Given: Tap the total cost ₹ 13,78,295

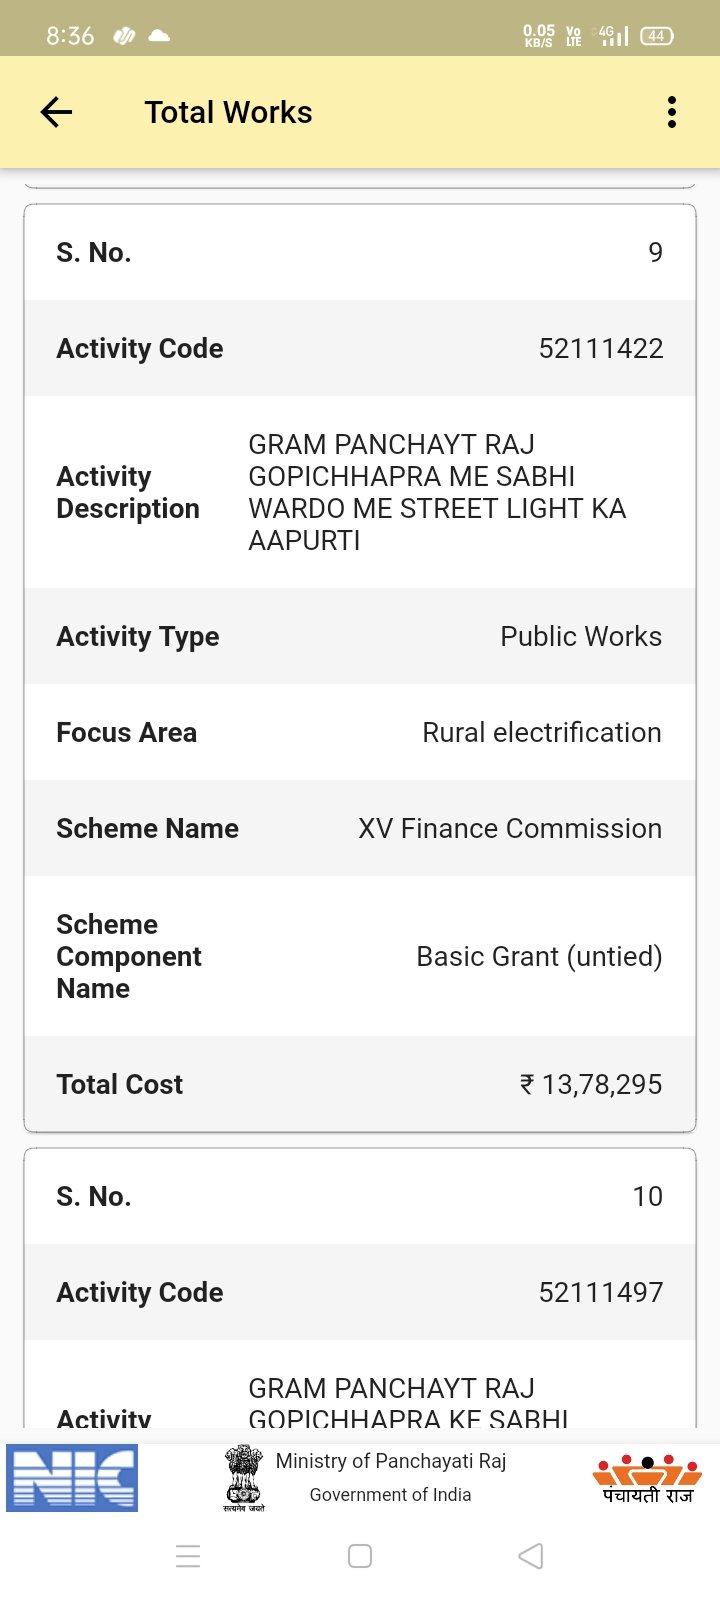Looking at the screenshot, I should [590, 1084].
